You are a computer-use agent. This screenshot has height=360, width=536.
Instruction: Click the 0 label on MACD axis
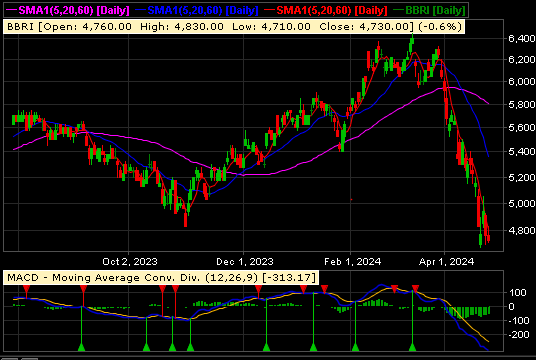coord(511,307)
